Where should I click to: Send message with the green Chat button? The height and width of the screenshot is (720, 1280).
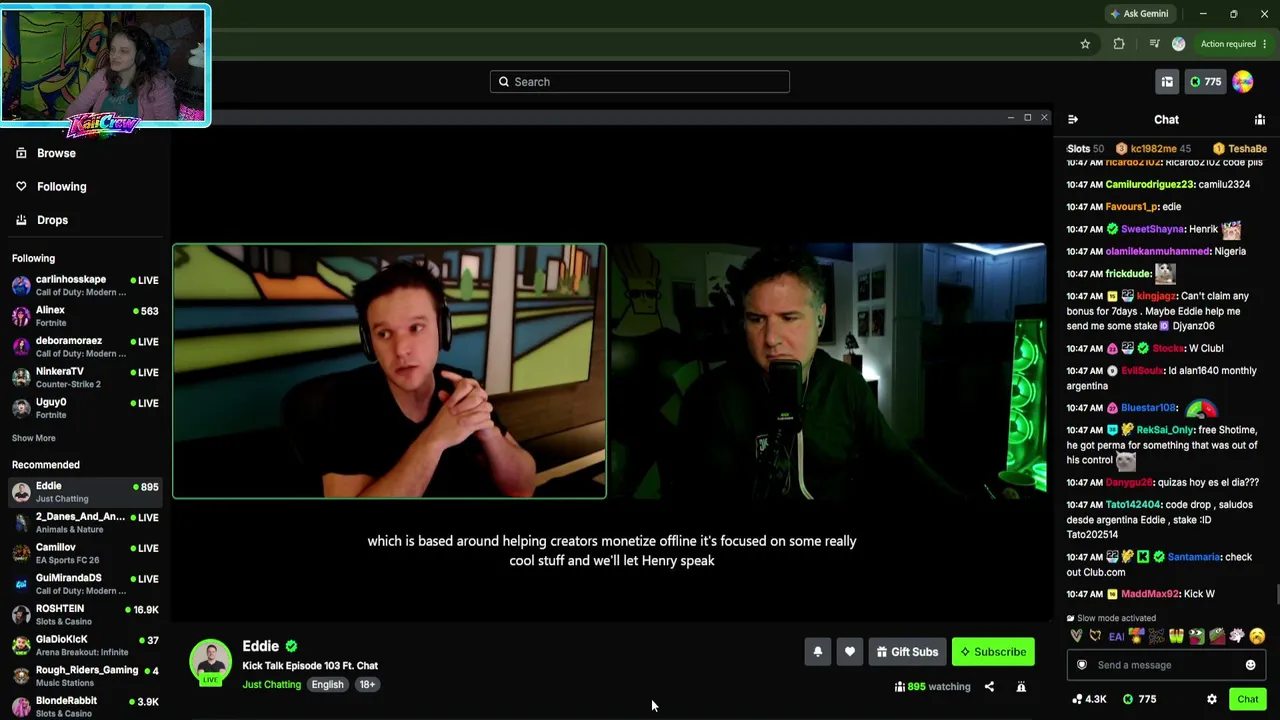[1247, 699]
